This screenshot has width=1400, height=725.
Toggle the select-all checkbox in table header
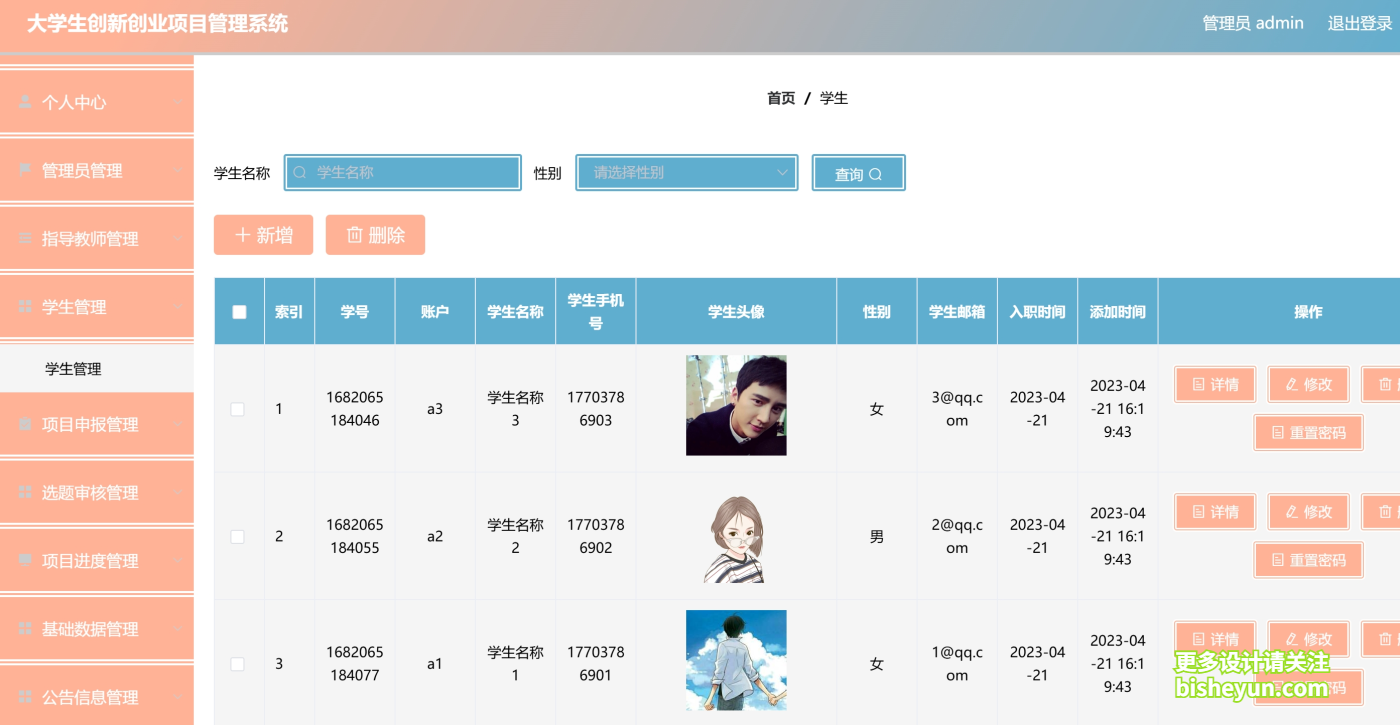pyautogui.click(x=239, y=312)
